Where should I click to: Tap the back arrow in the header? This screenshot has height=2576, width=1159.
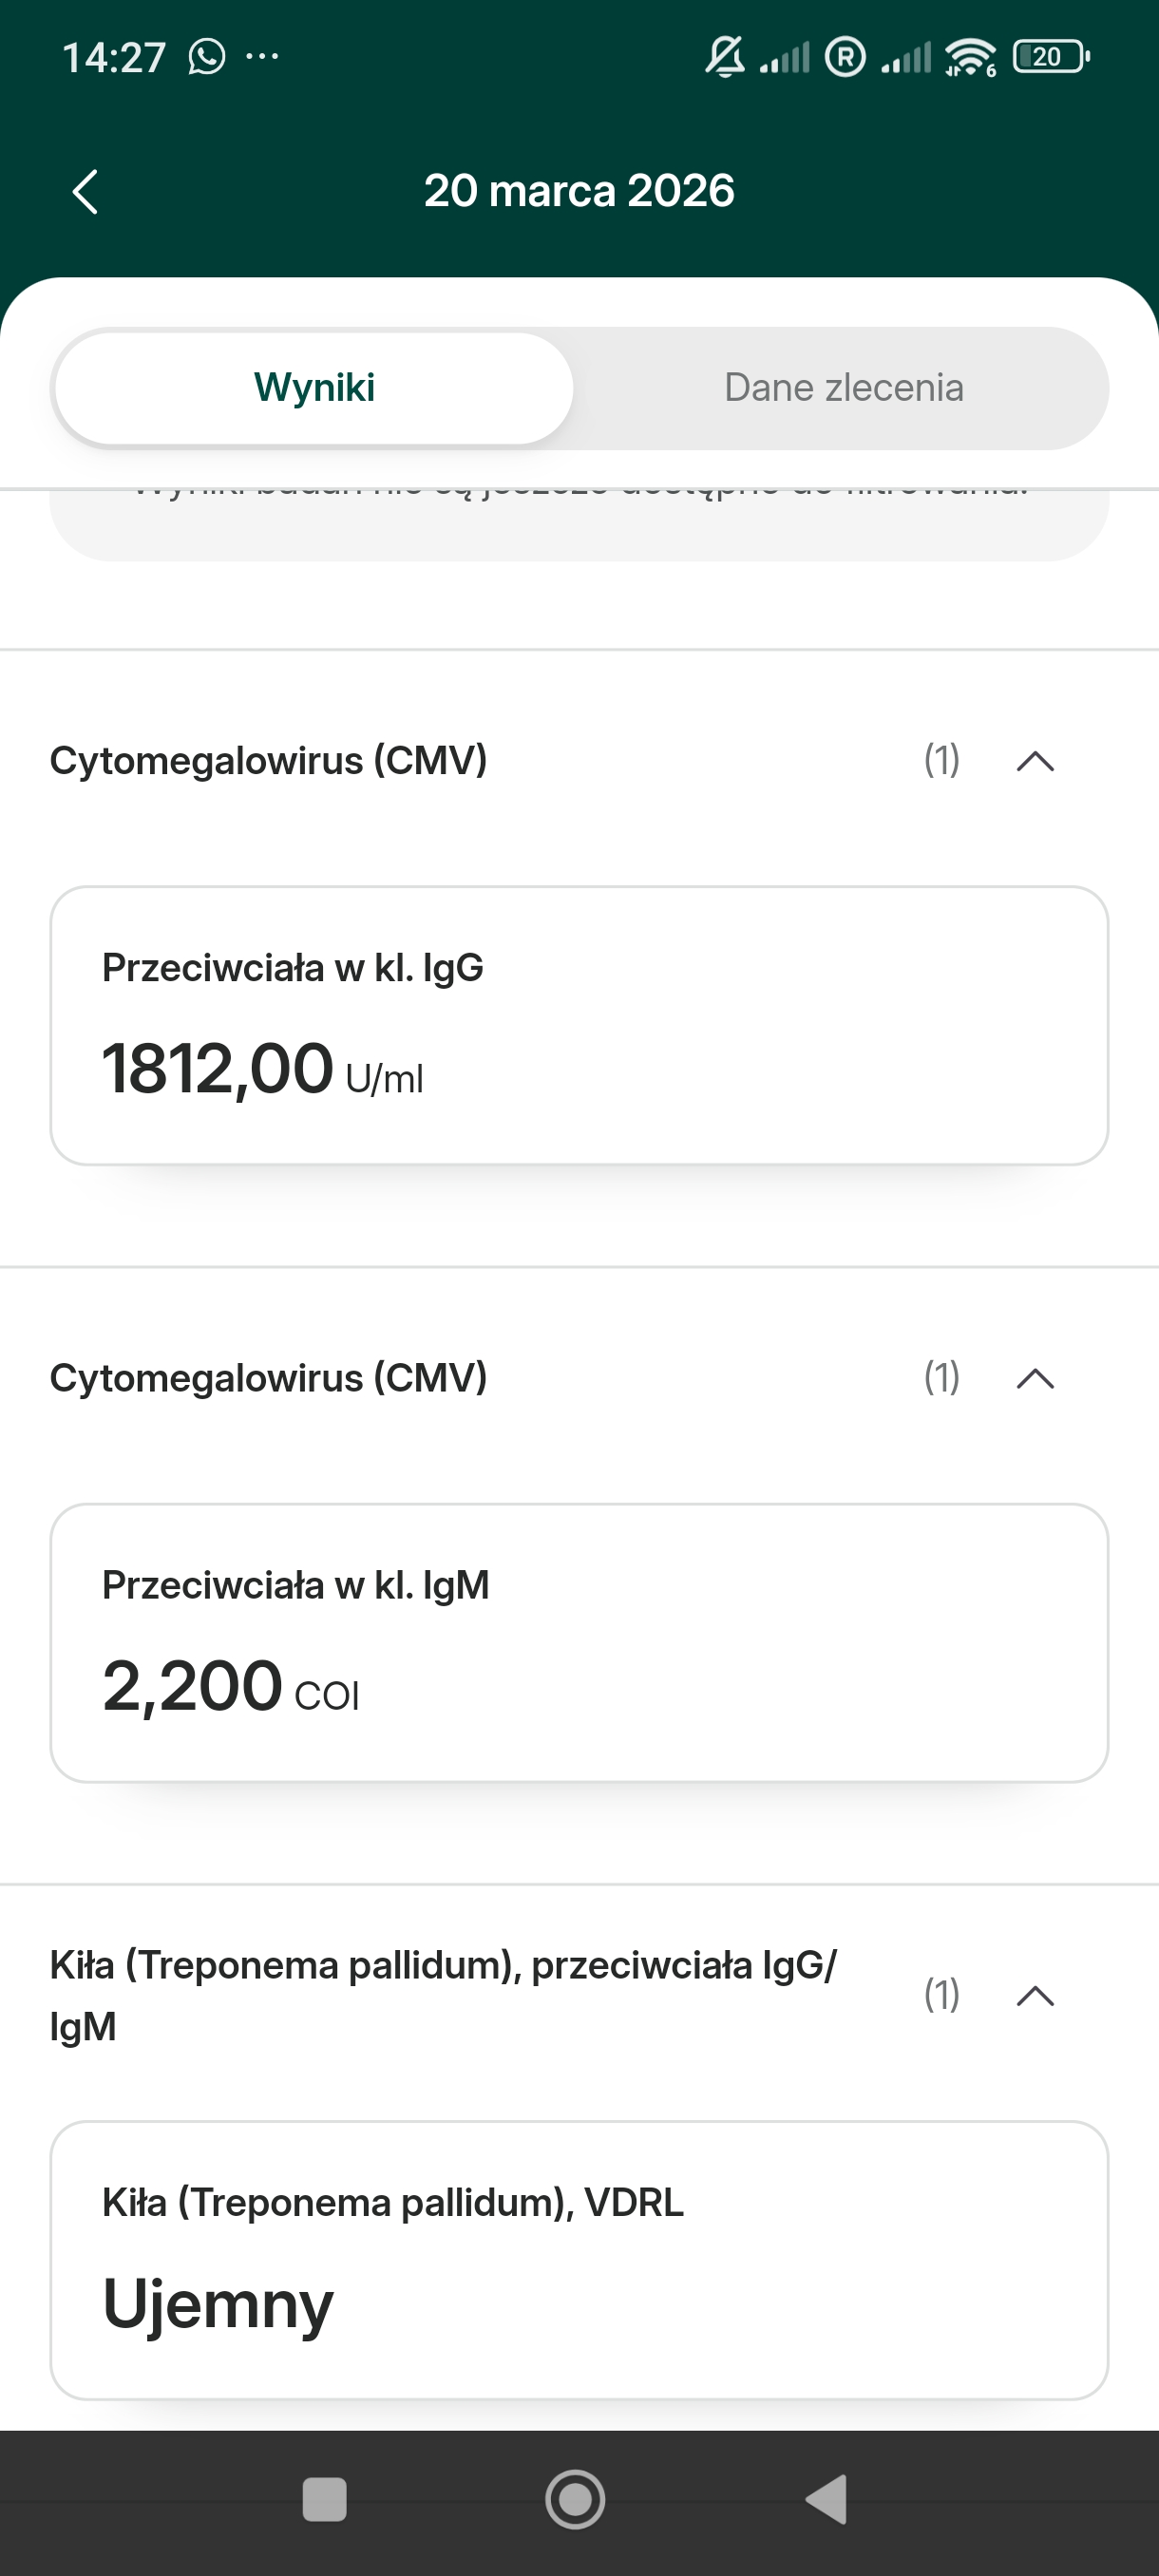pyautogui.click(x=86, y=191)
